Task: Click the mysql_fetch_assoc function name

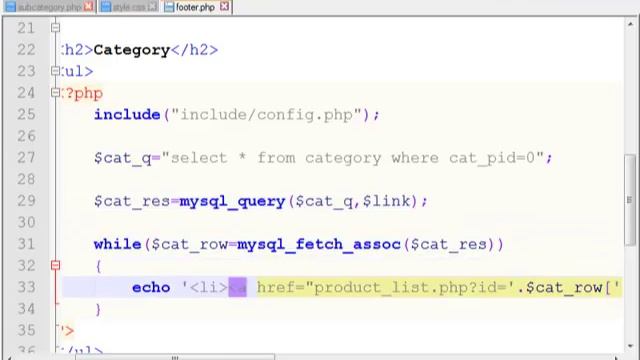Action: click(x=319, y=244)
